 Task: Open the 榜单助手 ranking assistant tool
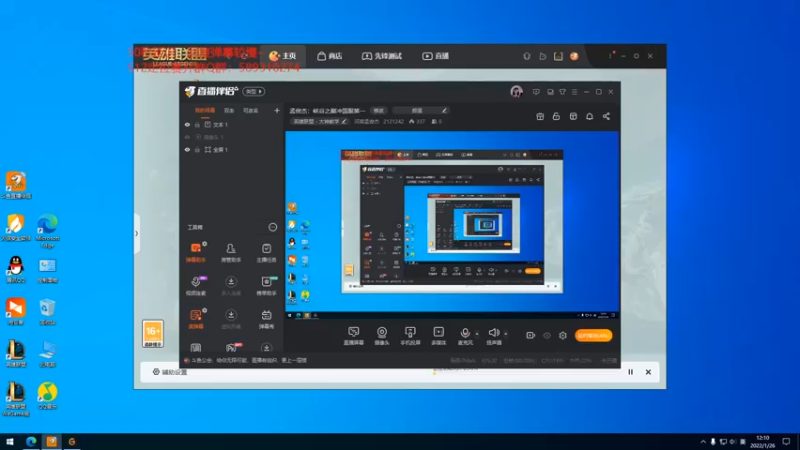coord(266,286)
